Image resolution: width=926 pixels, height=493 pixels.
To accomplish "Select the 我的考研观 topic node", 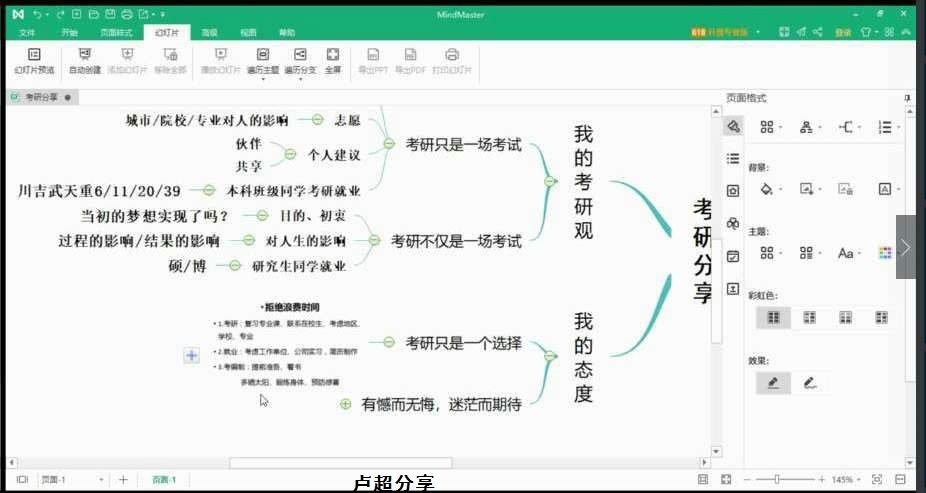I will 583,181.
